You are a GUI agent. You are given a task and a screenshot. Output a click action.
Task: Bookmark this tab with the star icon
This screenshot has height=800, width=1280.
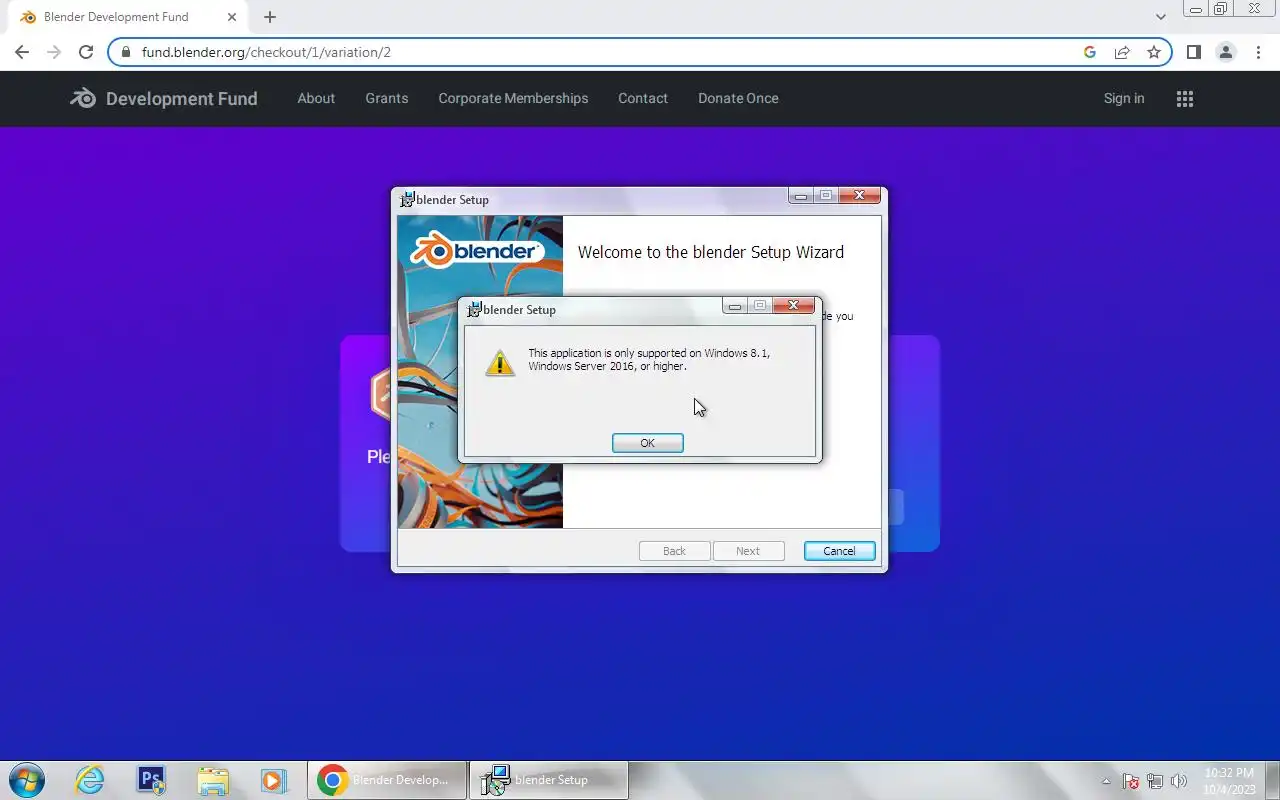point(1154,52)
